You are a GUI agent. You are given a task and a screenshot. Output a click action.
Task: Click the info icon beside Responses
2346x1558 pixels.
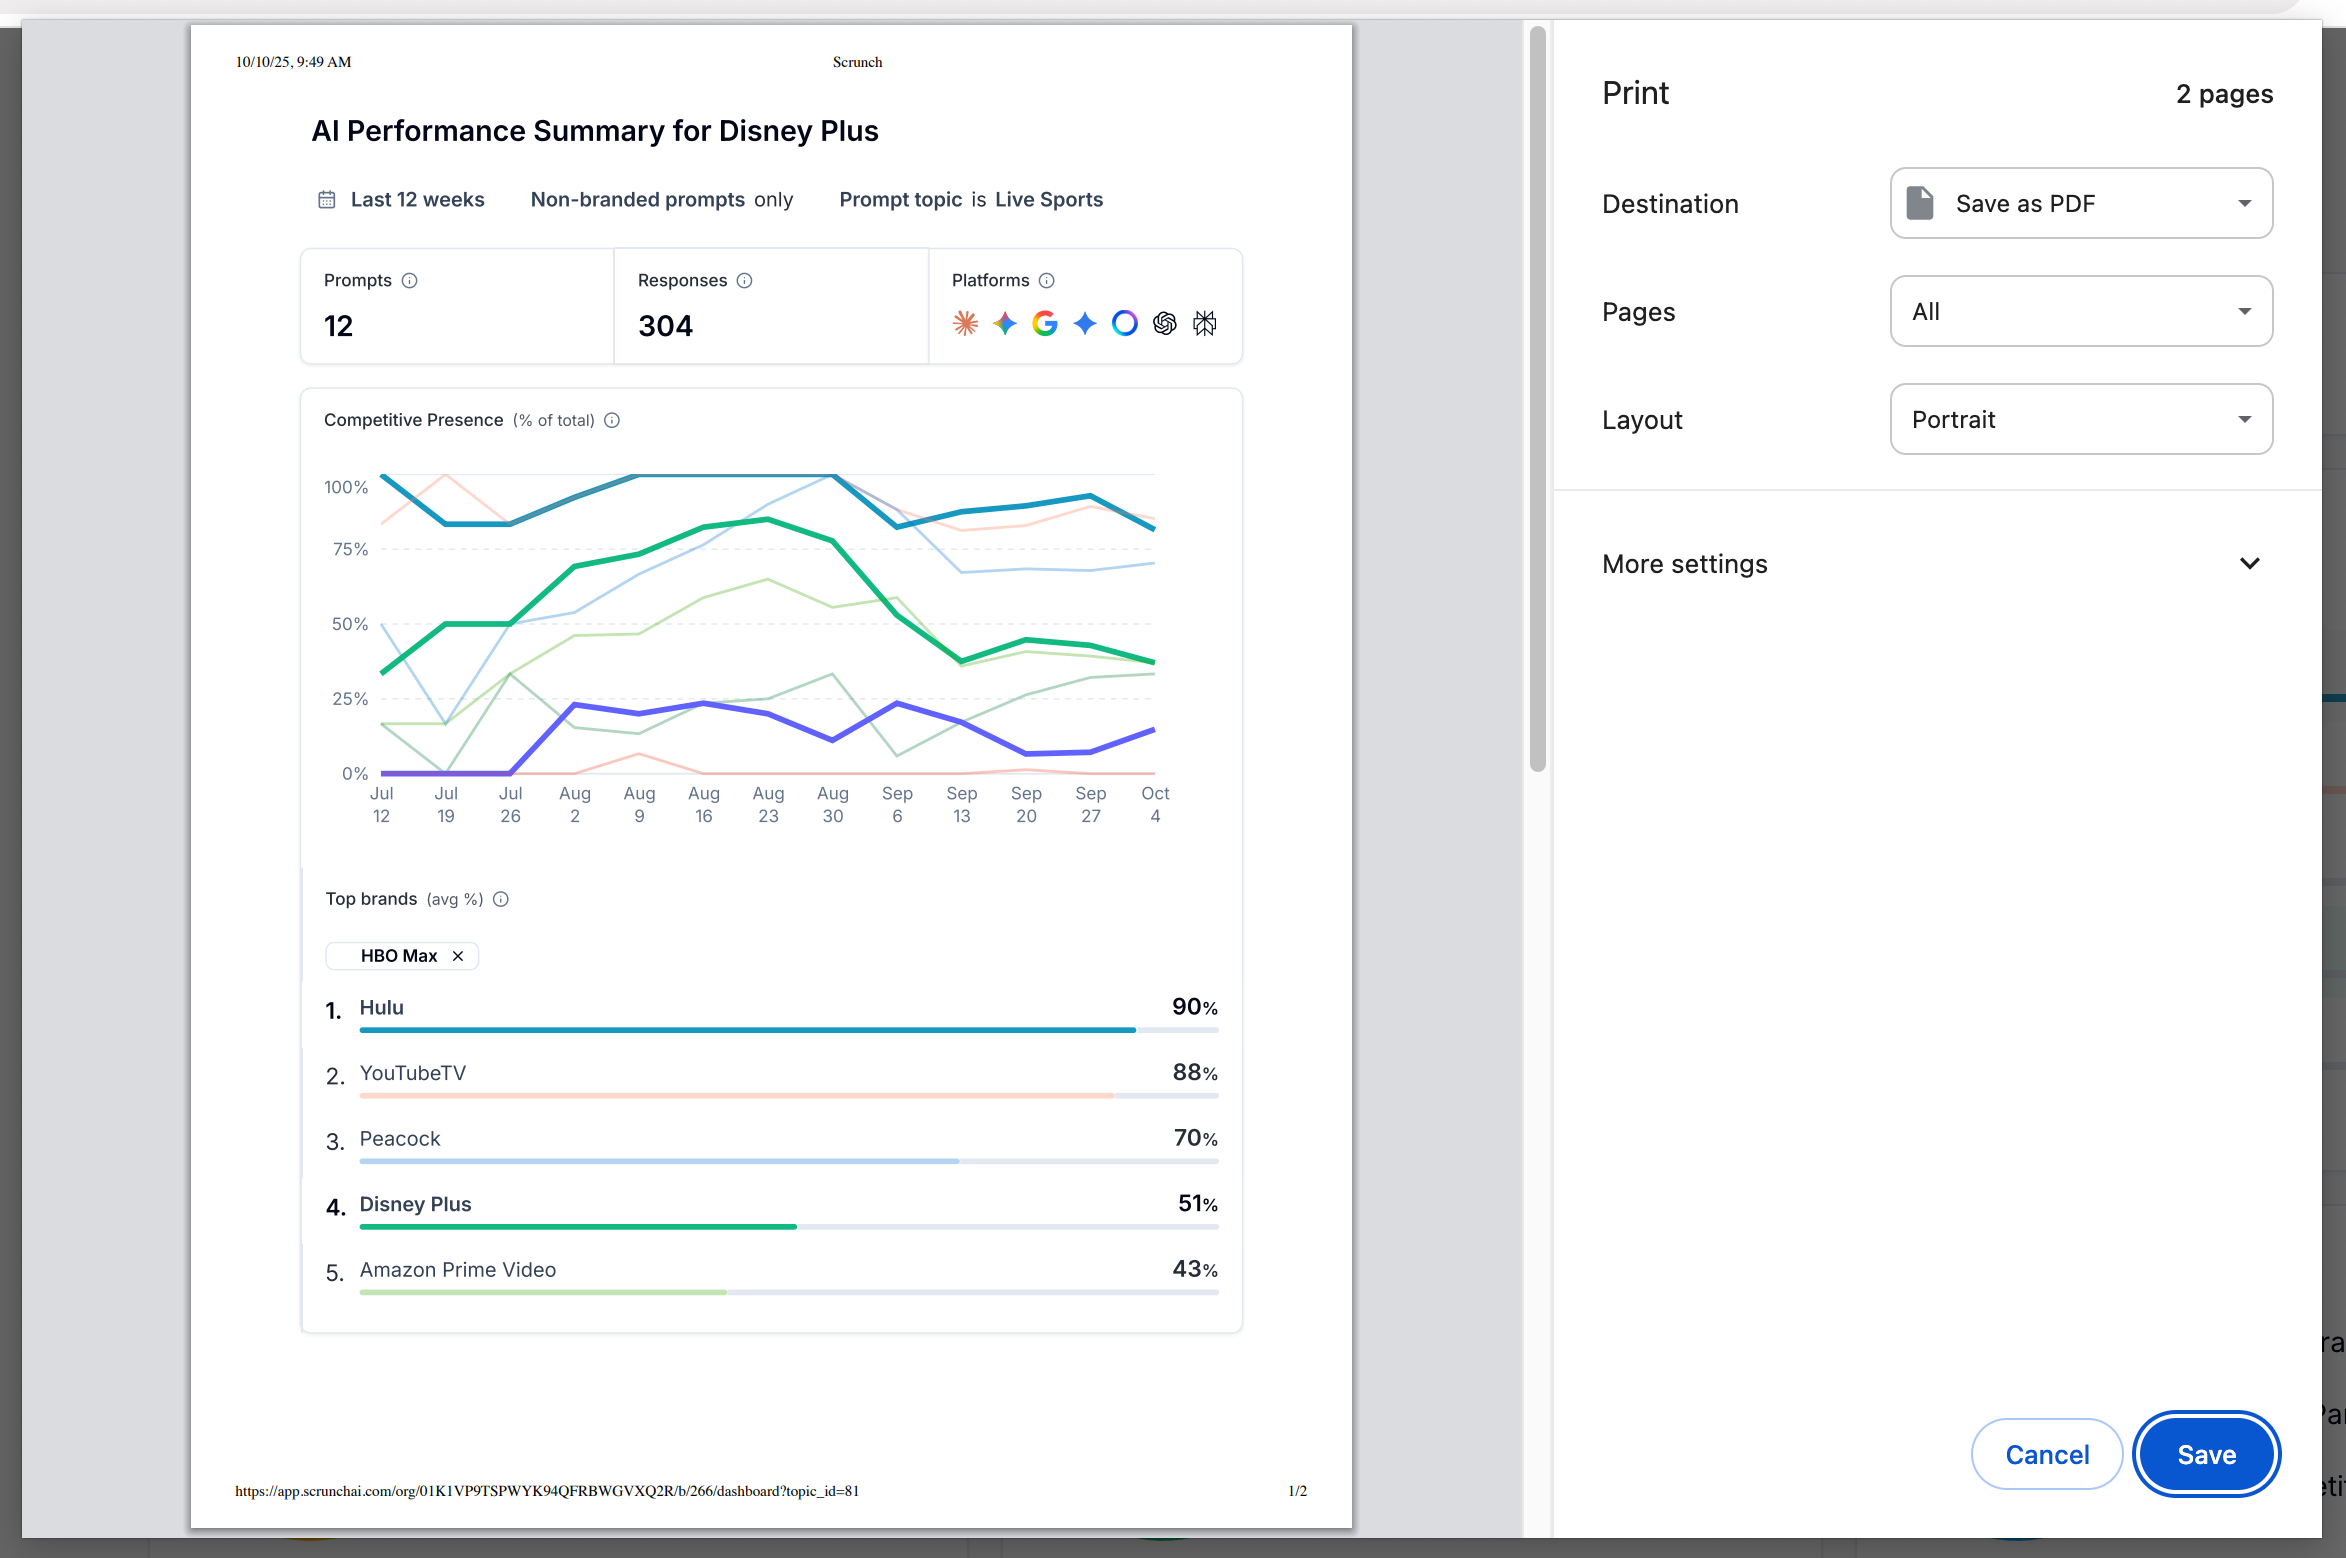[744, 280]
